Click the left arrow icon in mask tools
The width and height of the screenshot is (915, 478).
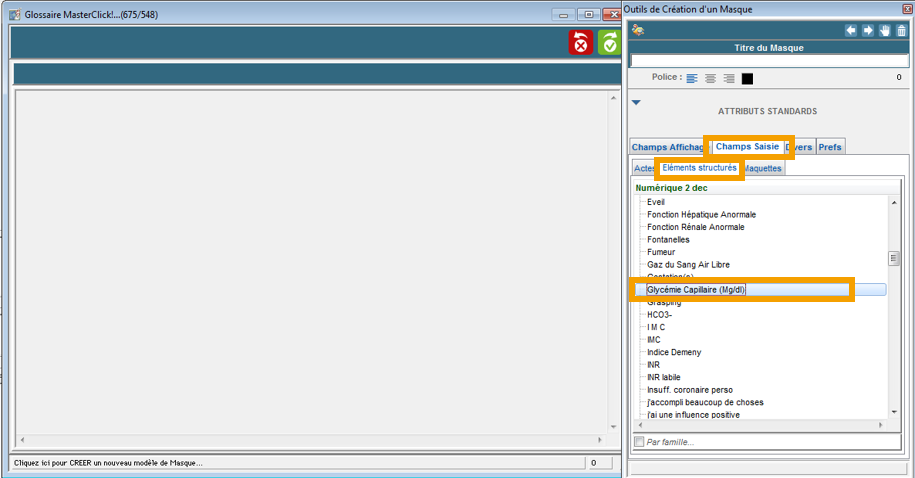(x=851, y=31)
